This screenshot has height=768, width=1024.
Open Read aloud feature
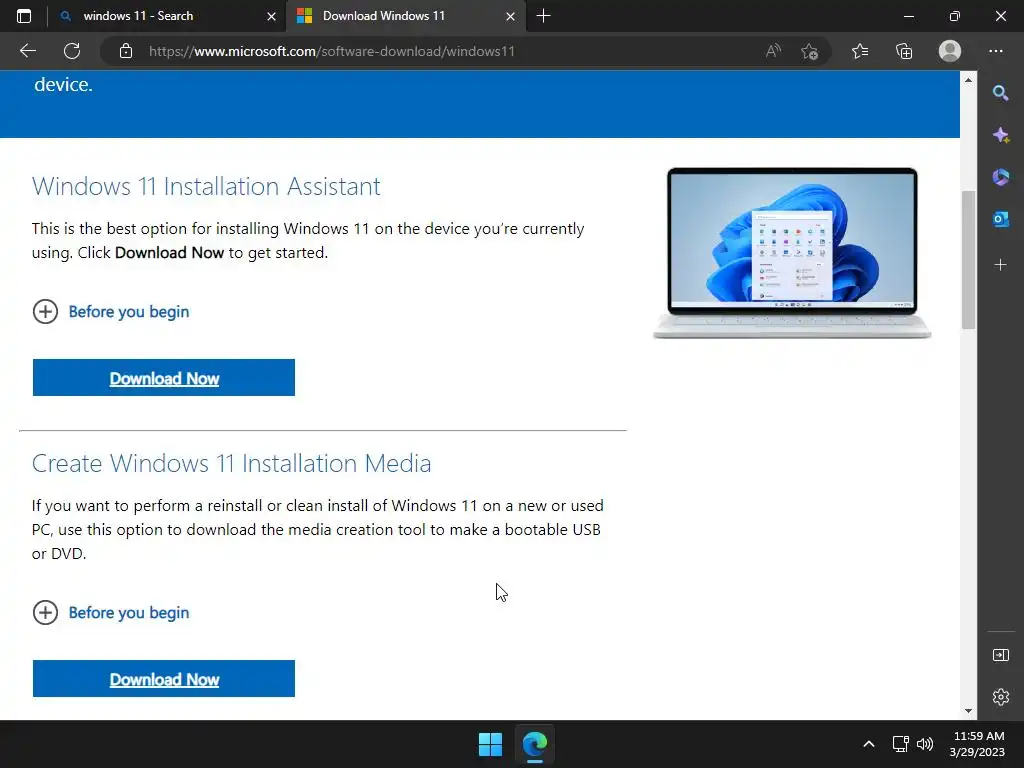click(773, 51)
